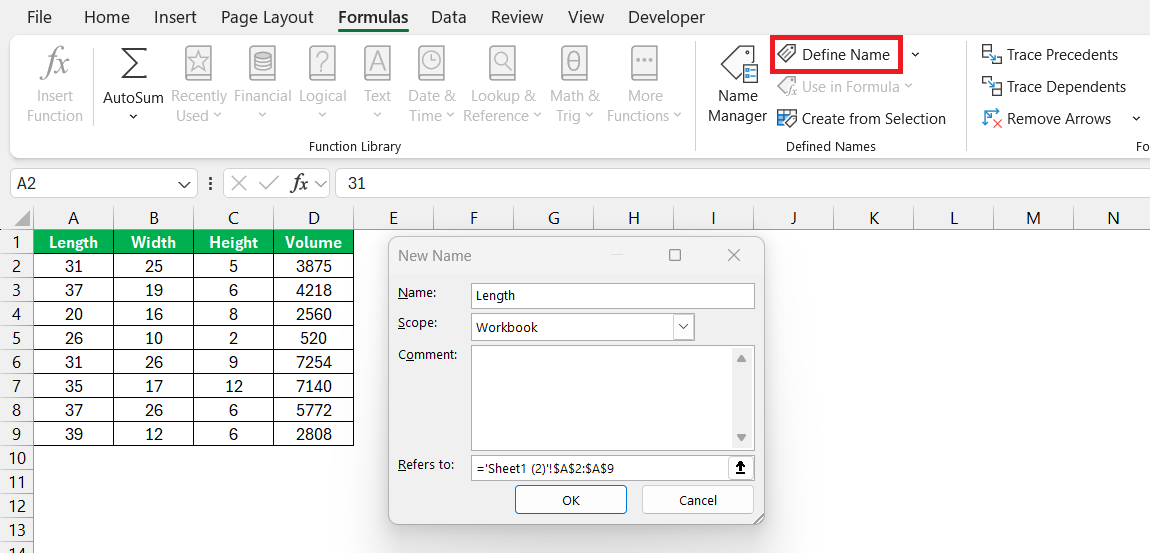
Task: Click Remove Arrows
Action: pyautogui.click(x=1047, y=119)
